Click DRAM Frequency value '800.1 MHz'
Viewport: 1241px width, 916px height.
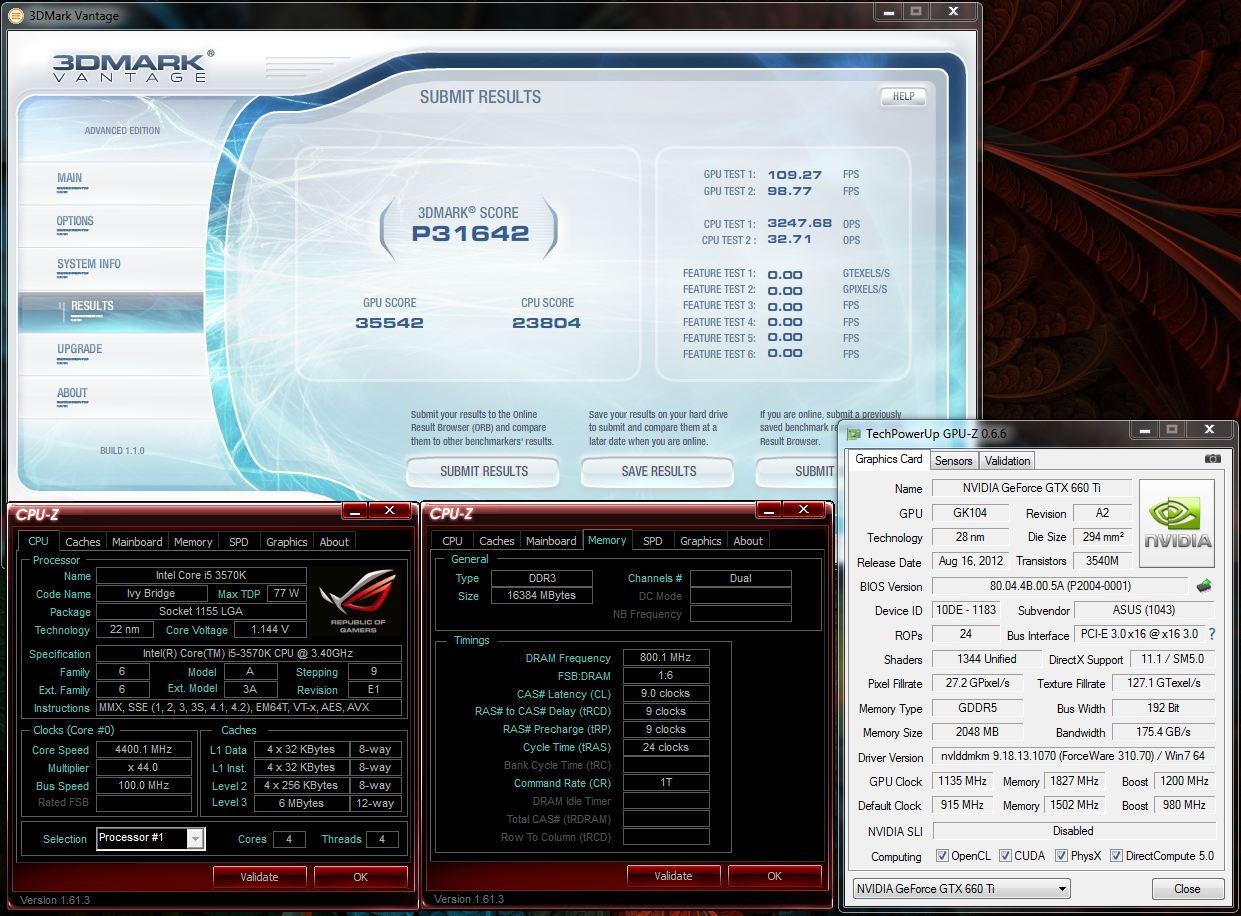pyautogui.click(x=666, y=658)
